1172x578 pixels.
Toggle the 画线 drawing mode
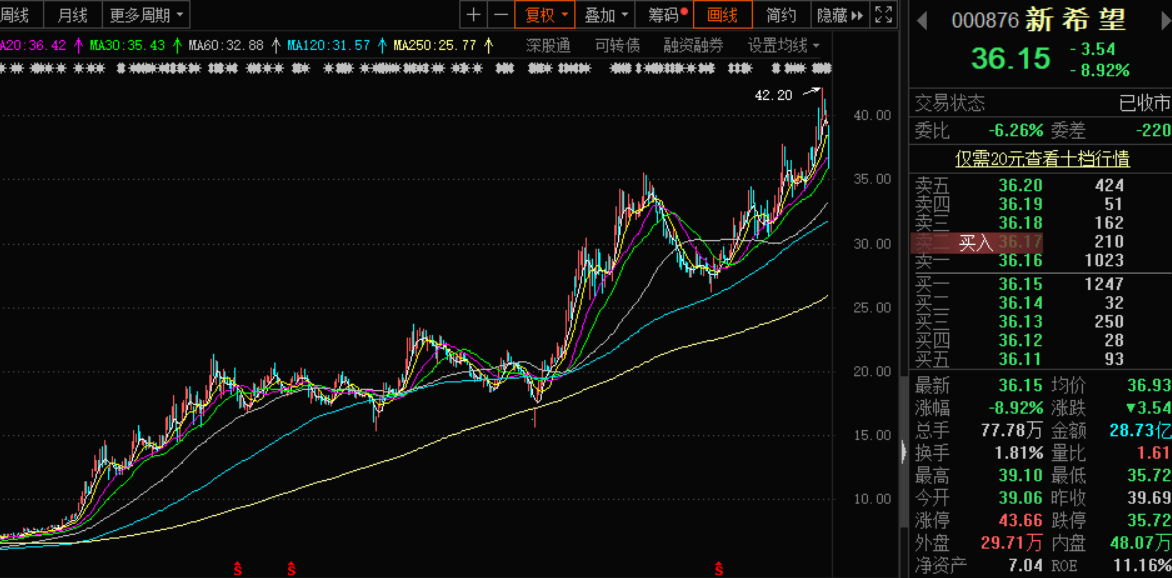(x=722, y=15)
